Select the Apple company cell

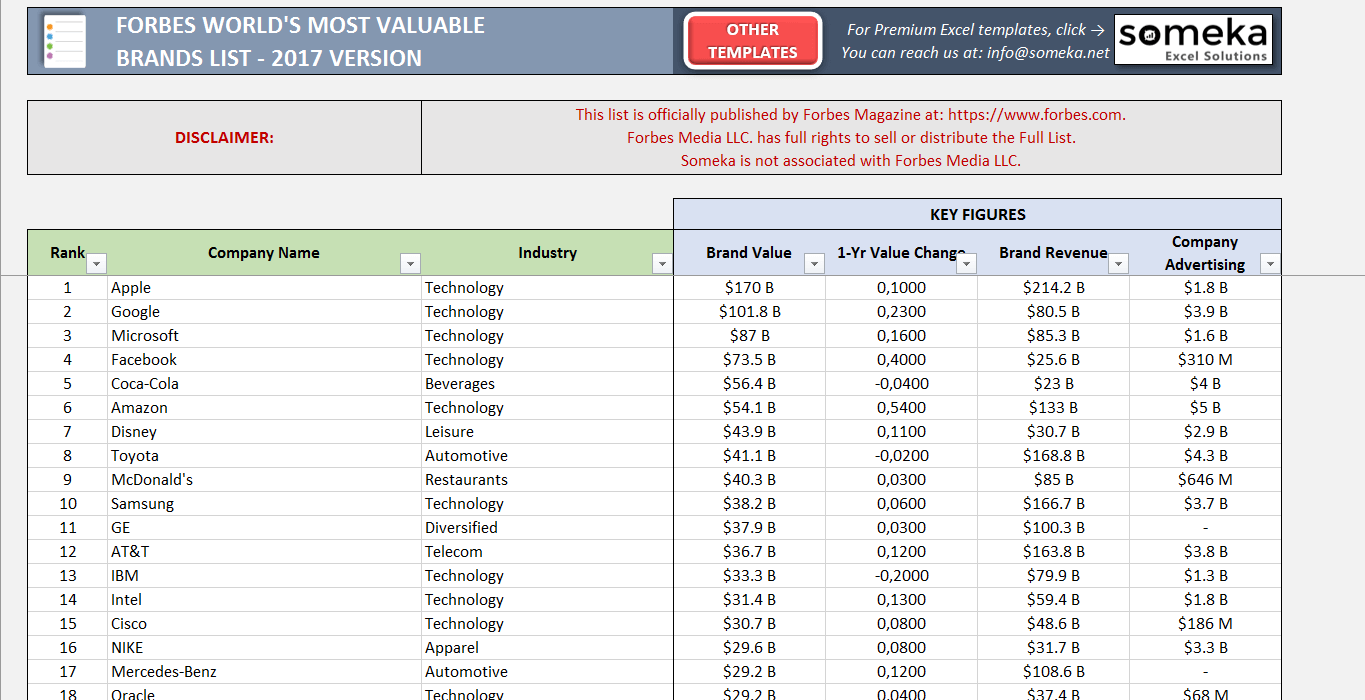pyautogui.click(x=264, y=288)
